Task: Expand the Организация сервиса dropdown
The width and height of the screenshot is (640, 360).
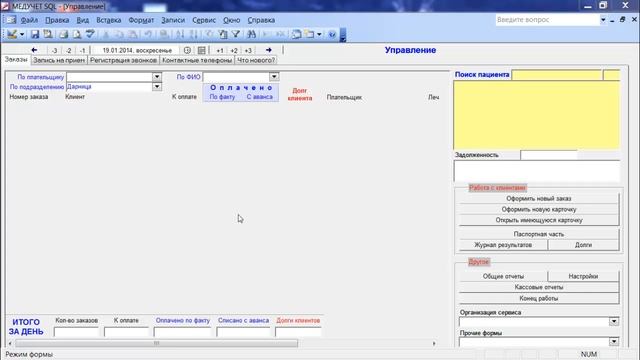Action: click(x=614, y=322)
